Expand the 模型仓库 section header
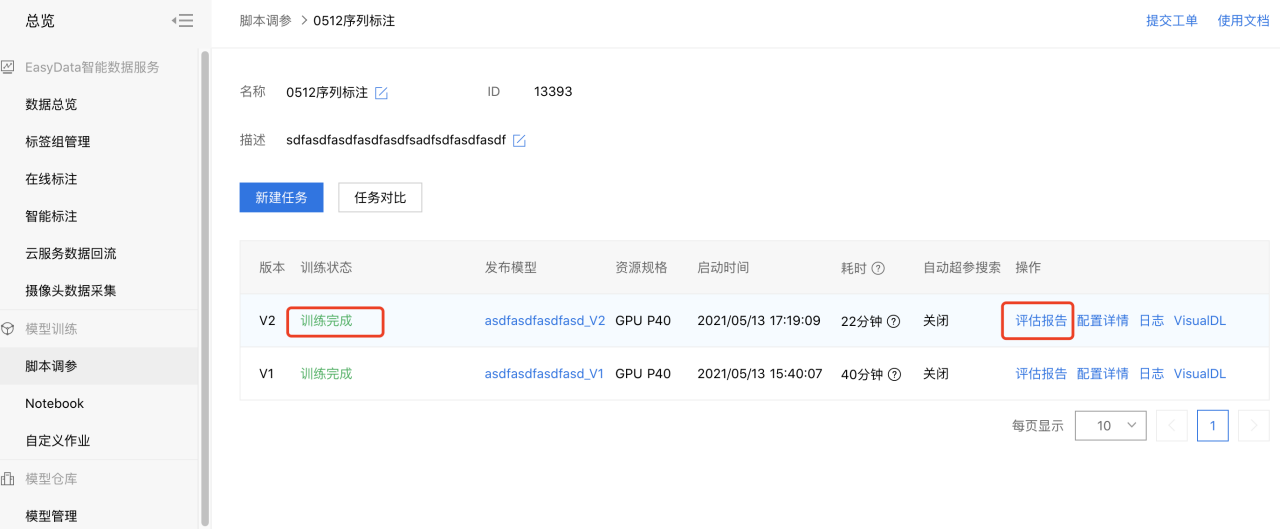 click(x=51, y=479)
